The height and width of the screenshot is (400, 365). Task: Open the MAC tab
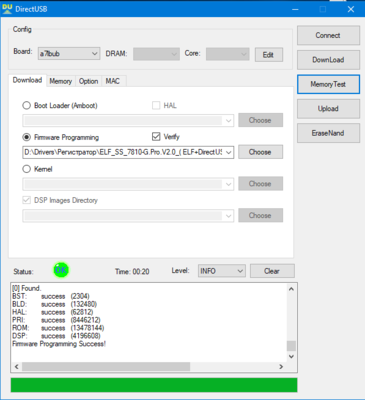pos(113,81)
